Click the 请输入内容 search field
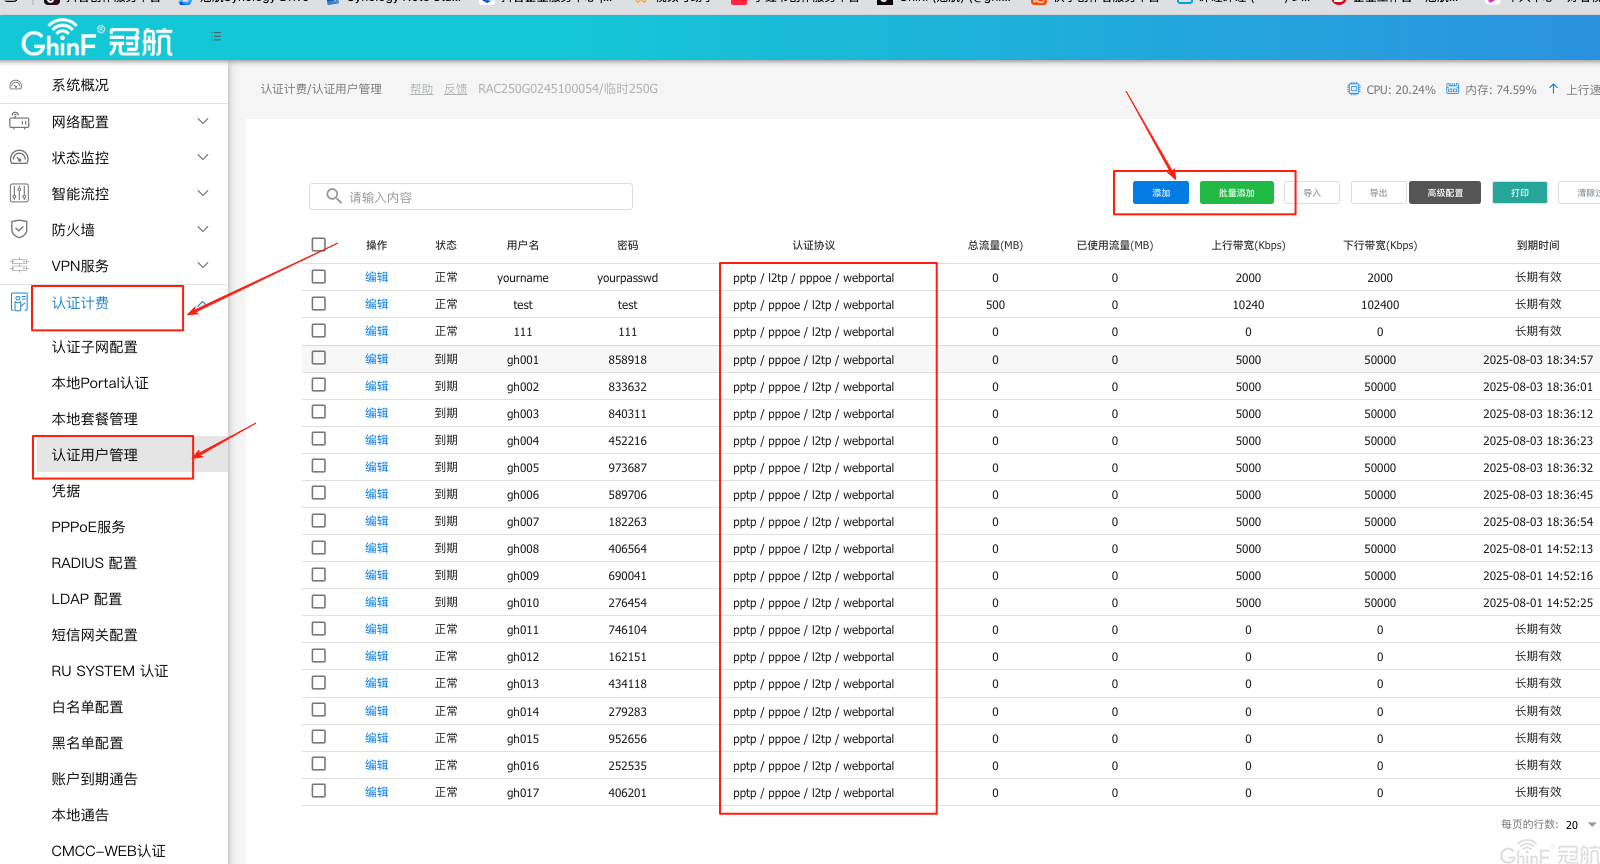 pyautogui.click(x=470, y=197)
